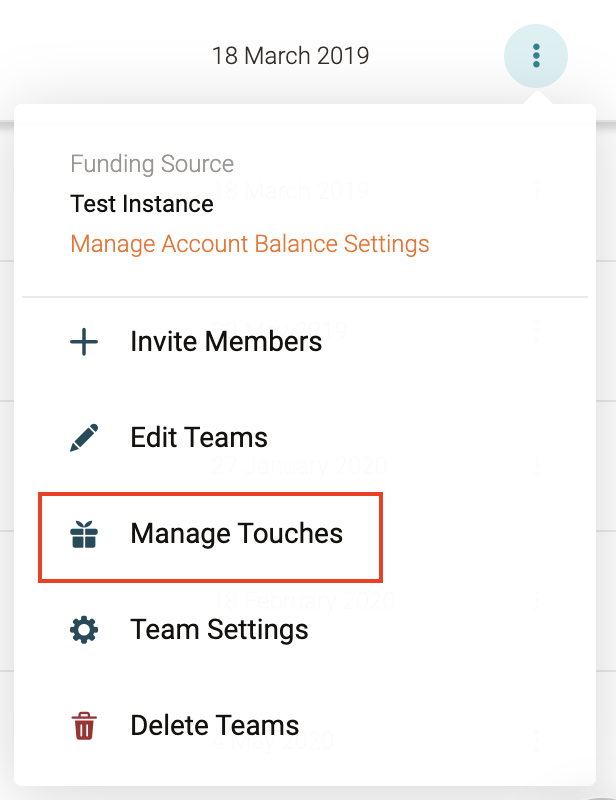Select Invite Members from the menu
Screen dimensions: 616x800
[226, 342]
